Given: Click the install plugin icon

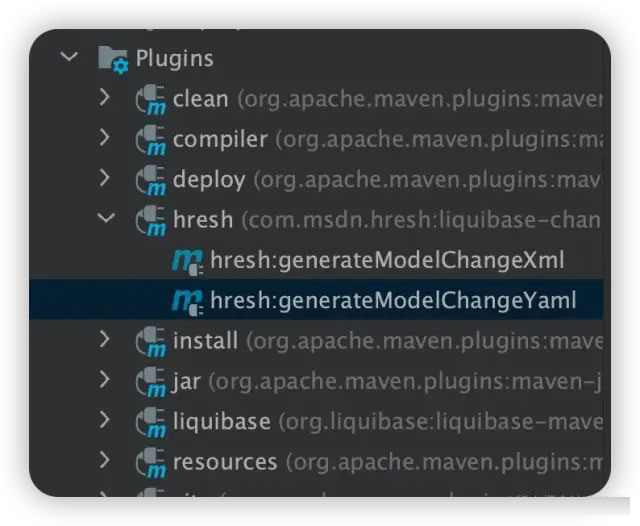Looking at the screenshot, I should coord(151,342).
